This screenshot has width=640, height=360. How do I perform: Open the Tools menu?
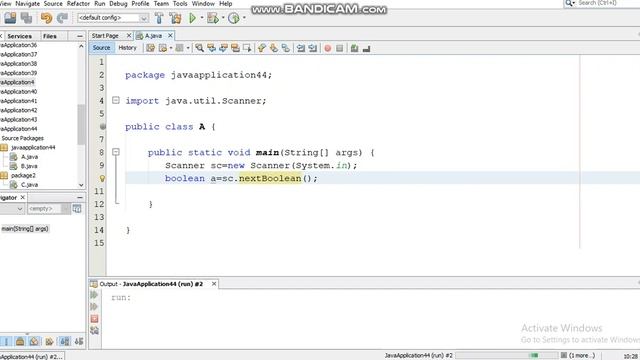(x=180, y=4)
